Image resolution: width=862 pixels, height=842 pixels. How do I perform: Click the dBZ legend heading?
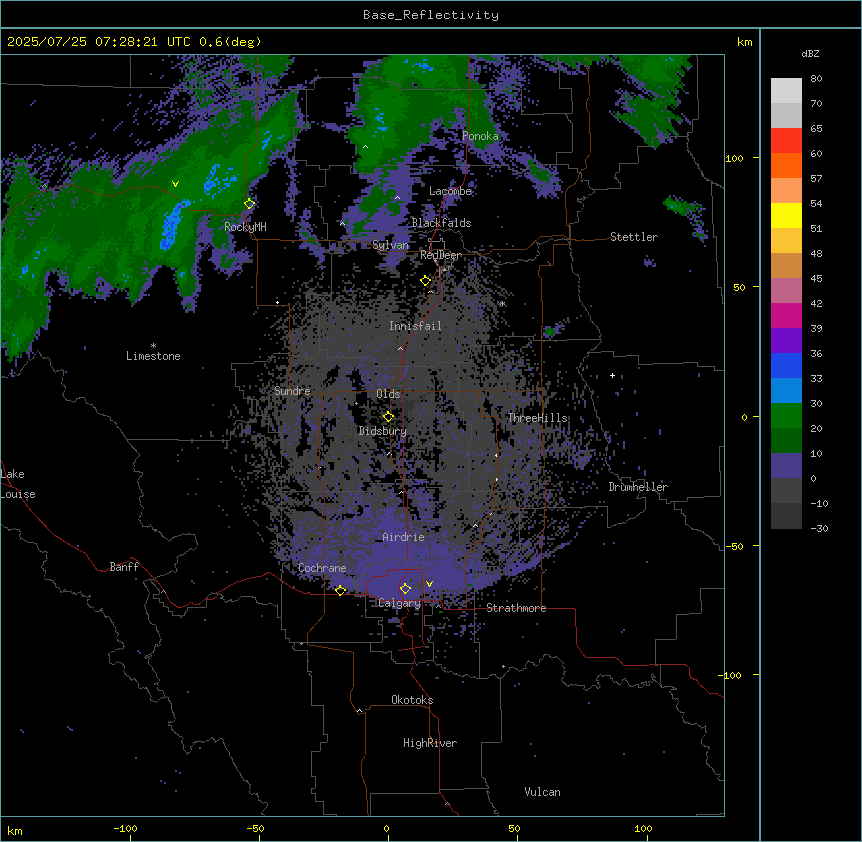point(810,54)
